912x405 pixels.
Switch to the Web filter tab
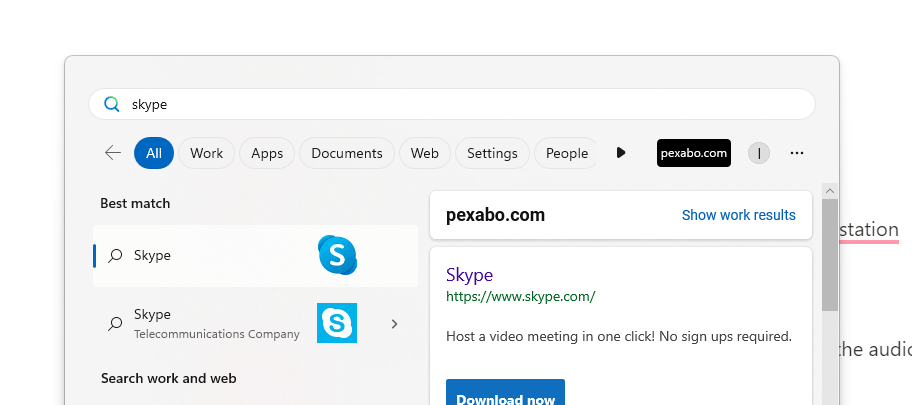(425, 153)
